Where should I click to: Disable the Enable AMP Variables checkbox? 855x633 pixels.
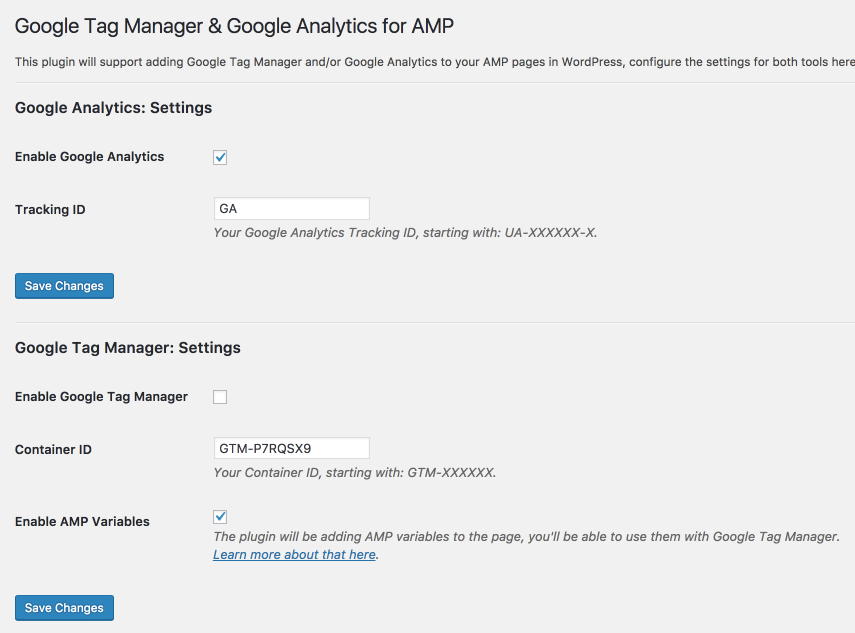220,516
